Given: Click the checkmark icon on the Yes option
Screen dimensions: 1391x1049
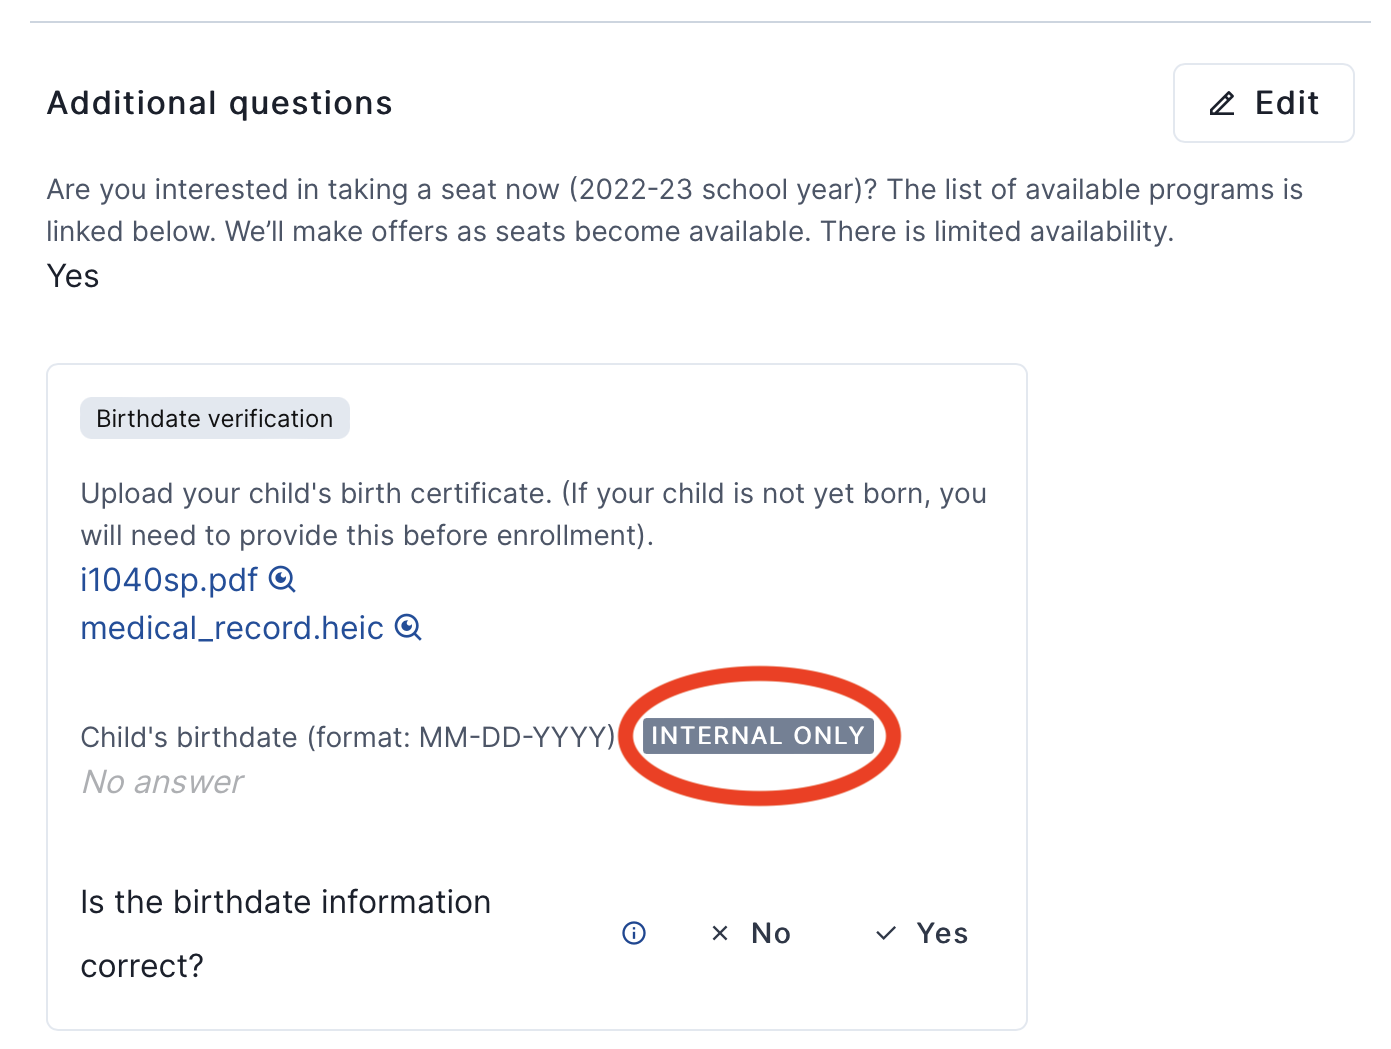Looking at the screenshot, I should (886, 933).
